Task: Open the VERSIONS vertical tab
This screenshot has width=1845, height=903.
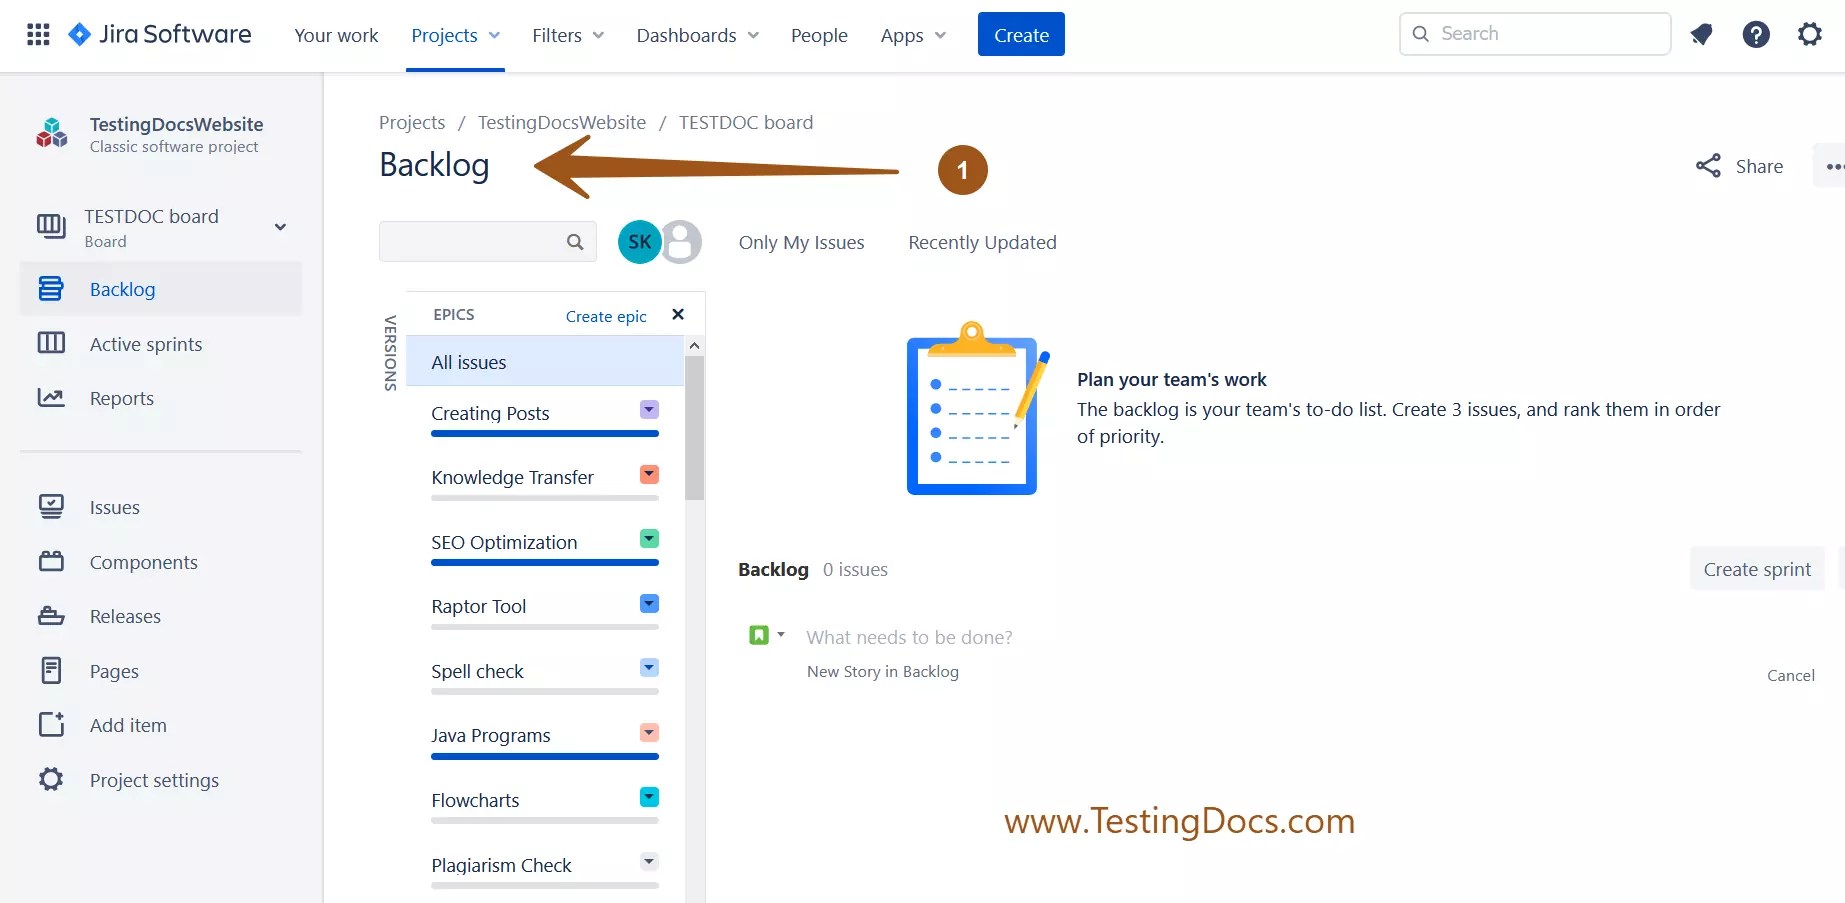Action: tap(391, 353)
